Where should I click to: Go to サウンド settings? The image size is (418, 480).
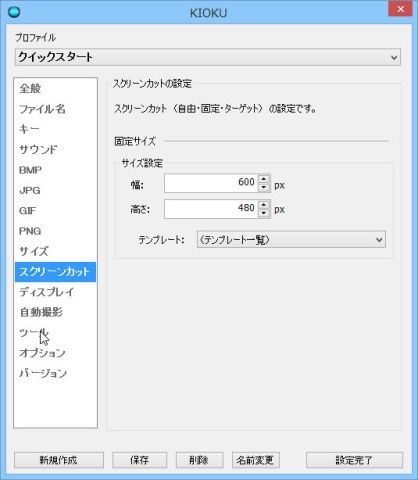[55, 149]
